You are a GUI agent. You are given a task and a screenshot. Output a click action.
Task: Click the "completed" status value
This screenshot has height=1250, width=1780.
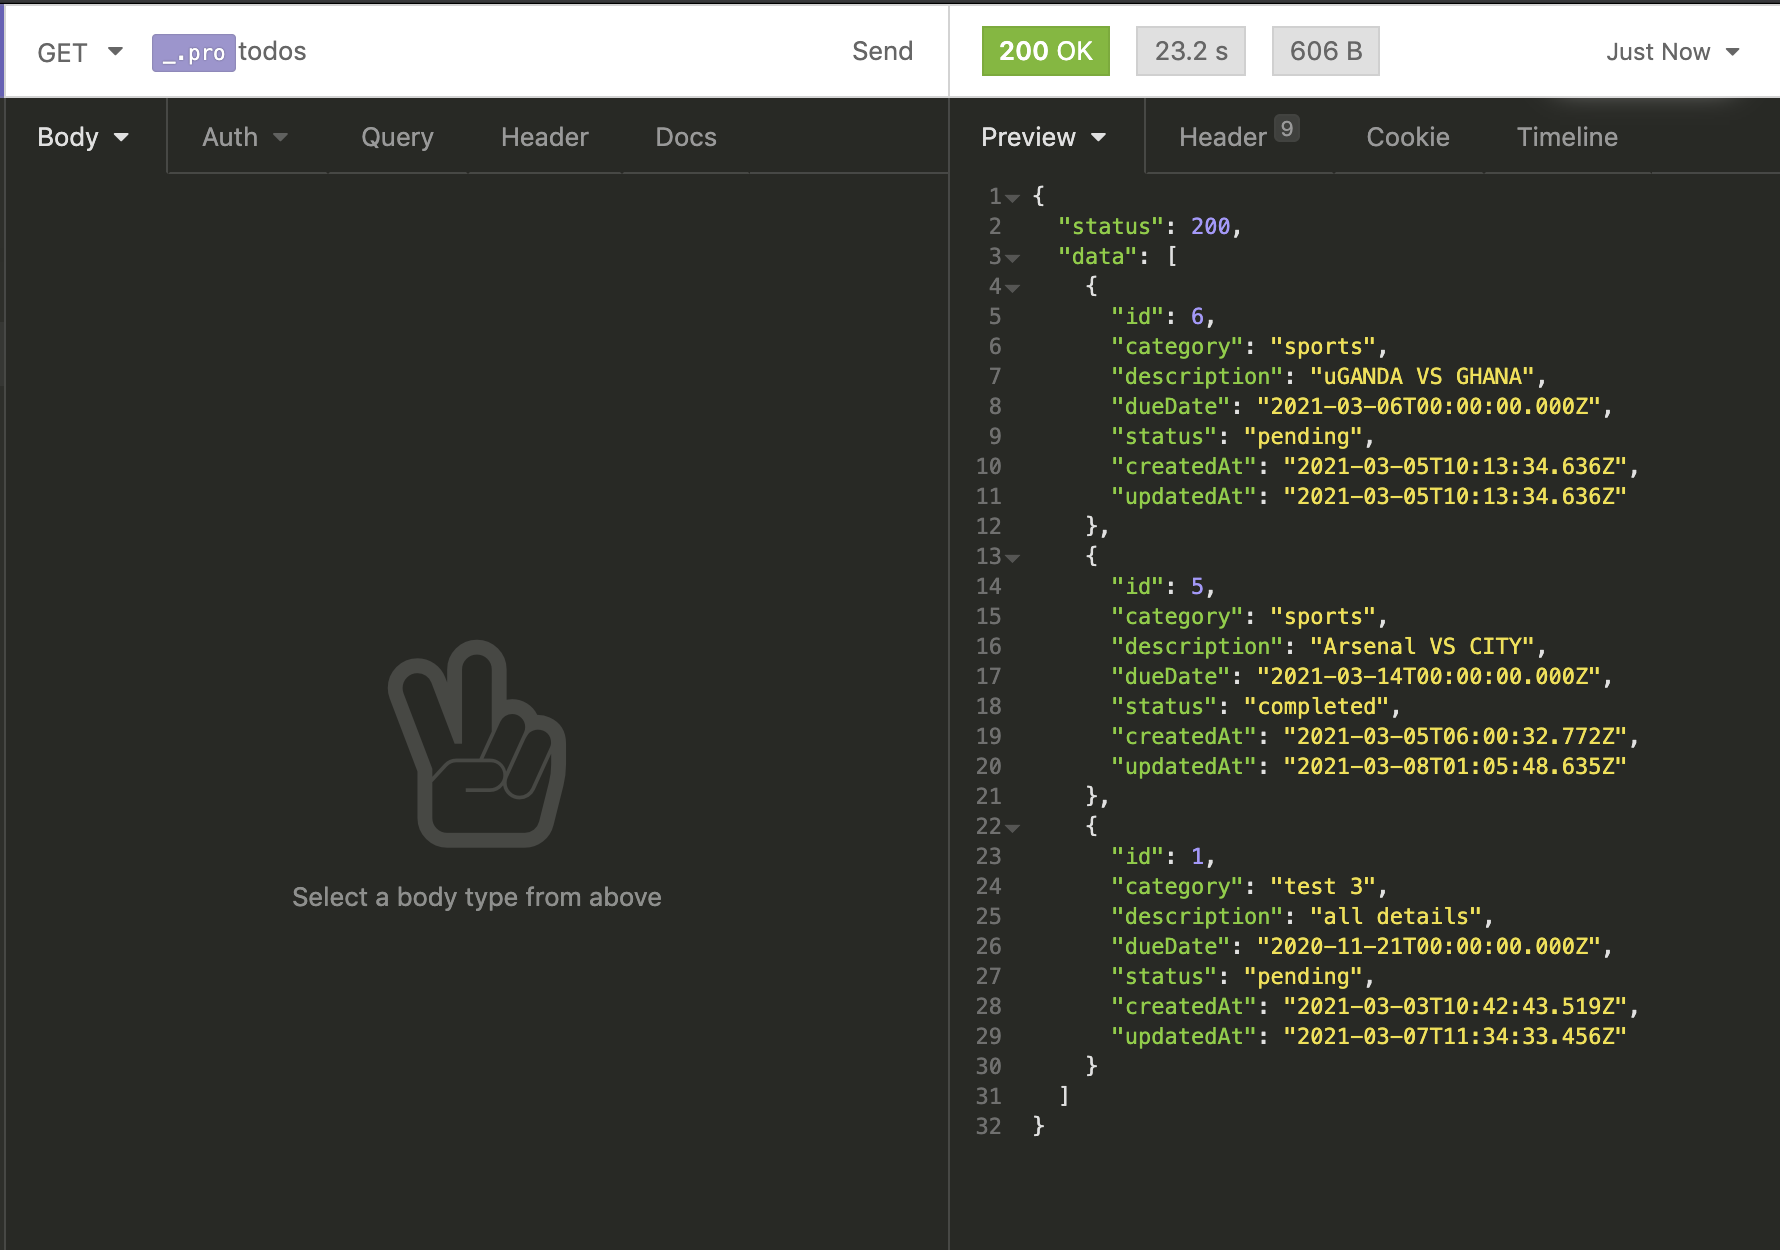coord(1316,707)
